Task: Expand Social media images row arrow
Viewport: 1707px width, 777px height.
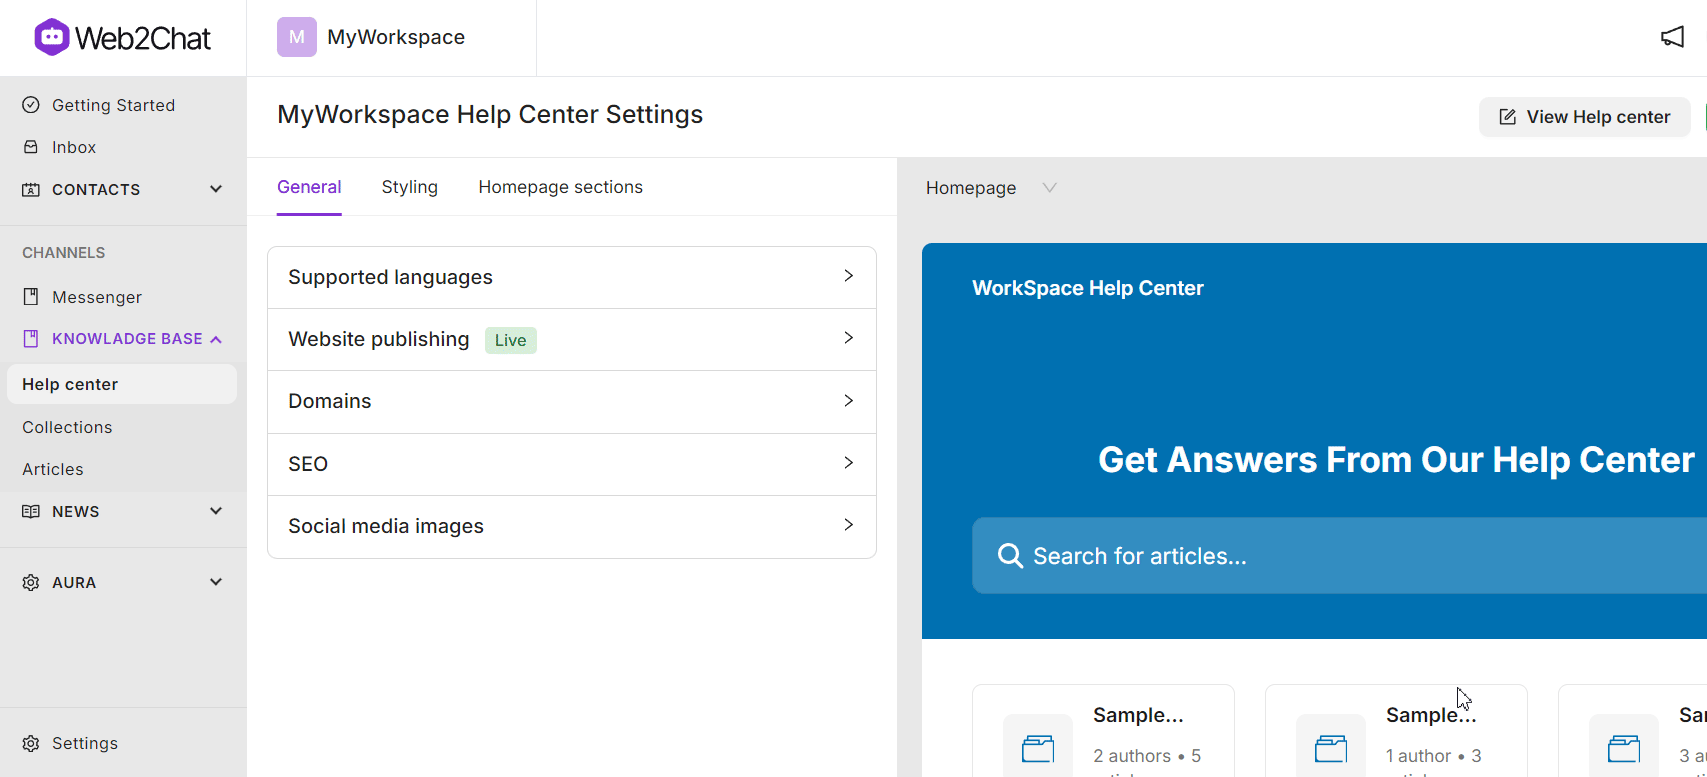Action: (x=848, y=524)
